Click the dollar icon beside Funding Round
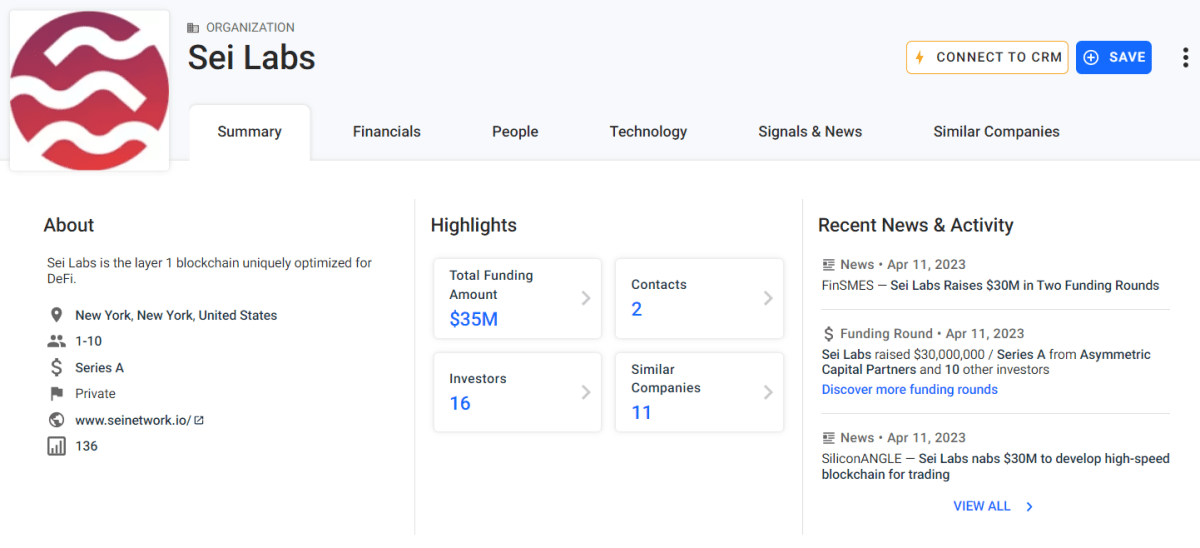The width and height of the screenshot is (1200, 548). [x=828, y=334]
